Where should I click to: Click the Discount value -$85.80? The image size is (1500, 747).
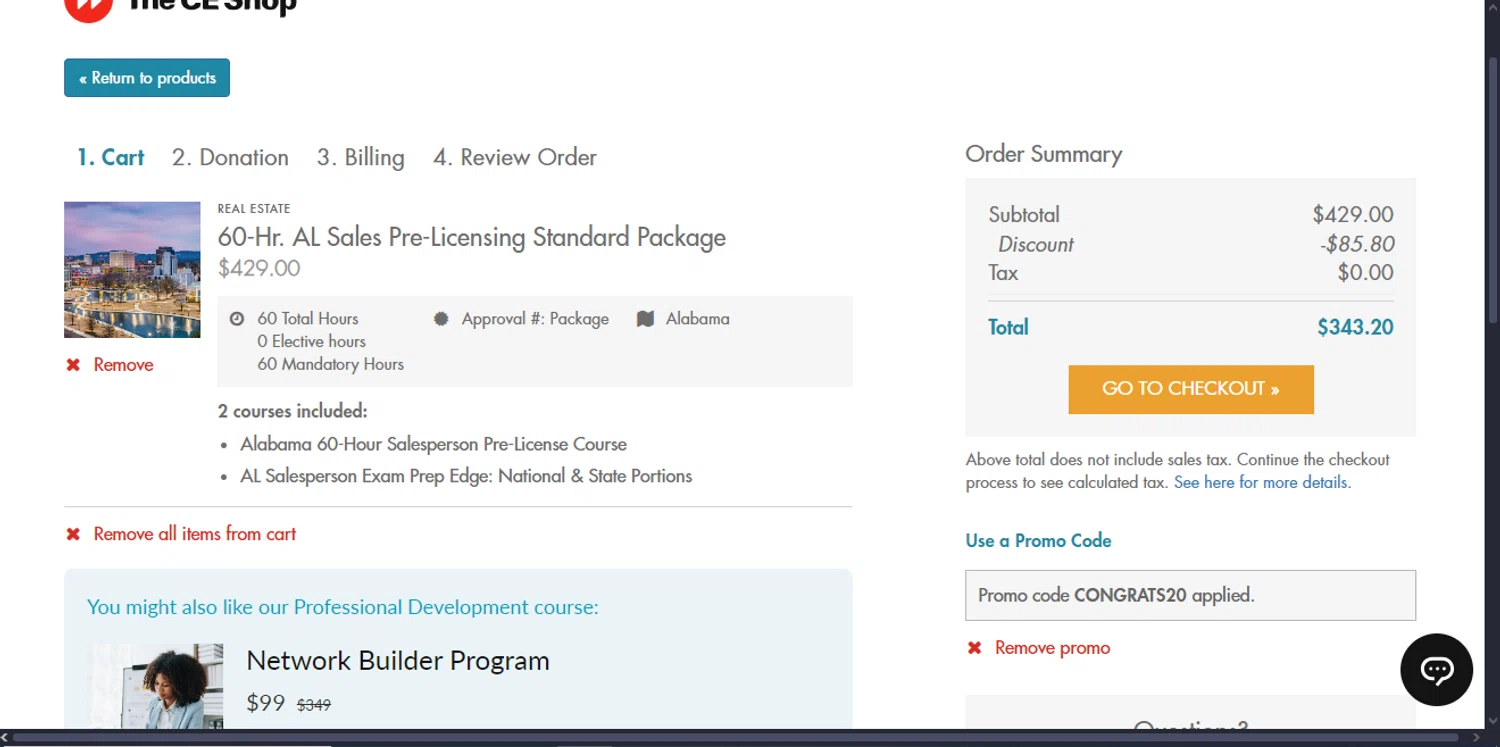[x=1356, y=244]
